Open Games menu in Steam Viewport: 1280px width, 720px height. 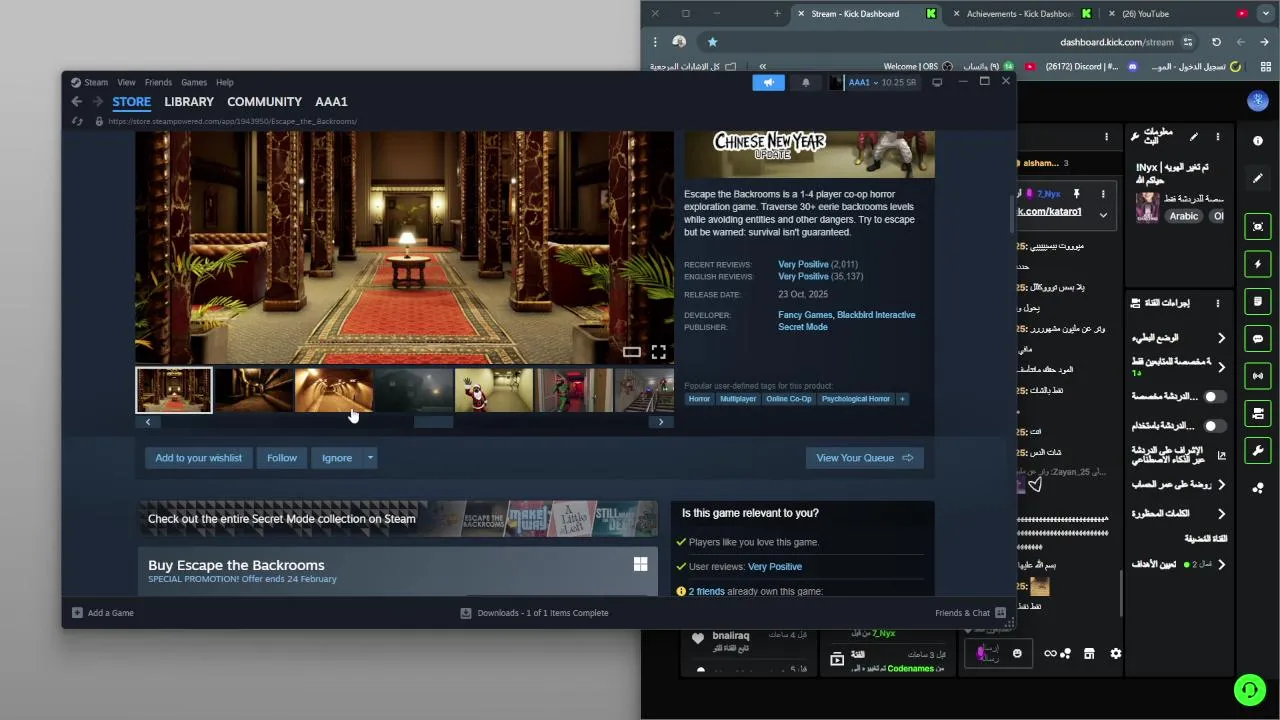pyautogui.click(x=194, y=82)
